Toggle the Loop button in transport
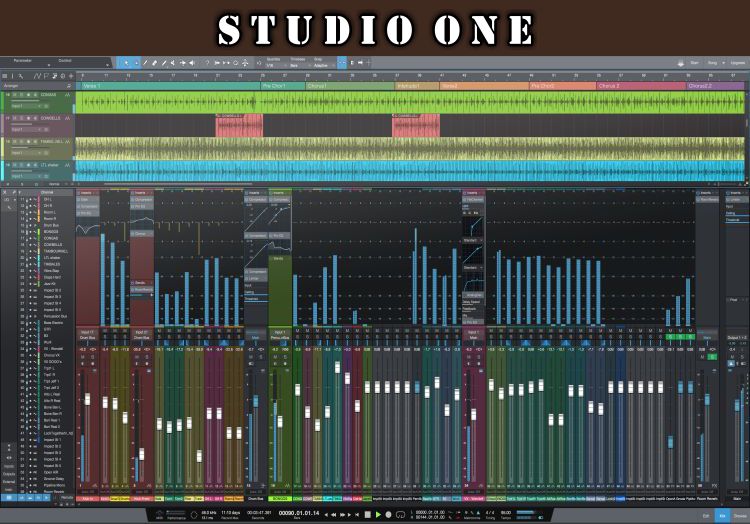Screen dimensions: 750x524 click(x=400, y=514)
